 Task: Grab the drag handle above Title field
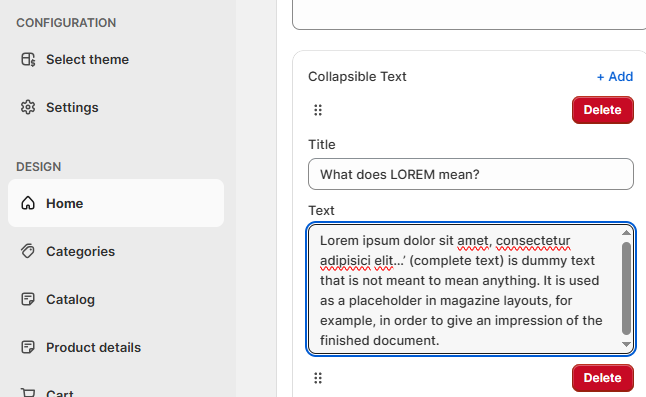click(x=318, y=110)
